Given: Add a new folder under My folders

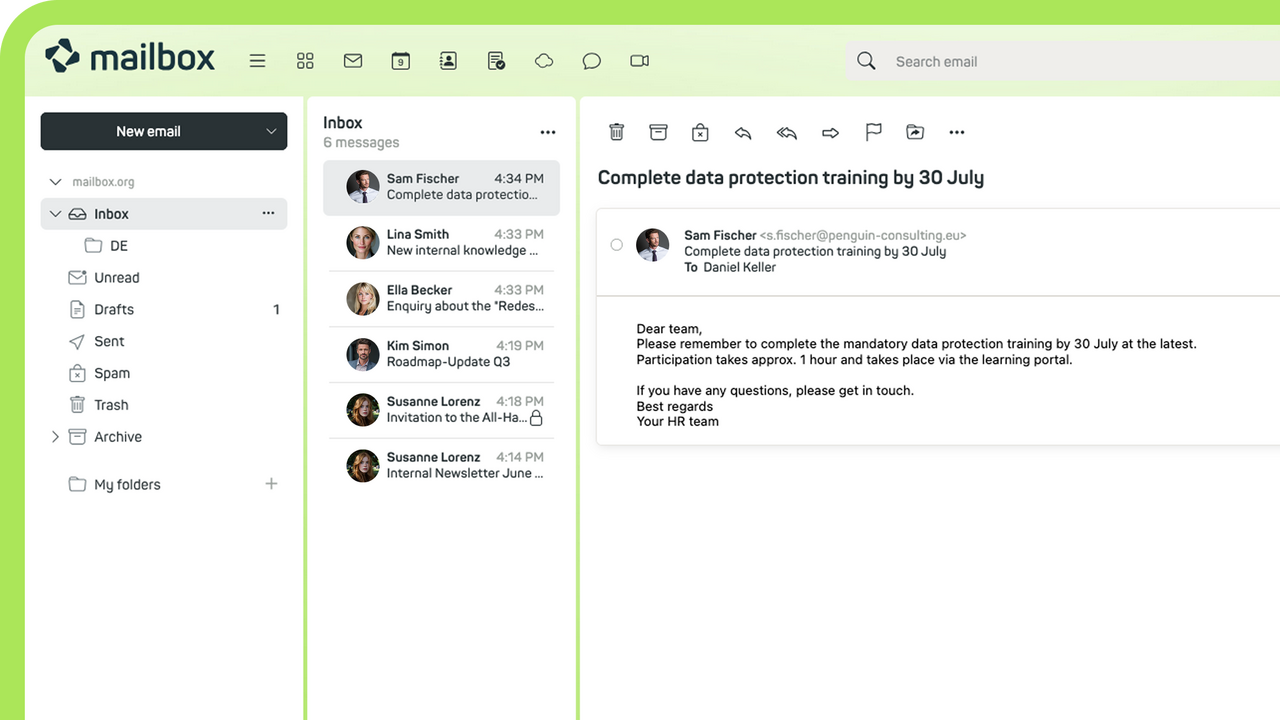Looking at the screenshot, I should [x=271, y=484].
